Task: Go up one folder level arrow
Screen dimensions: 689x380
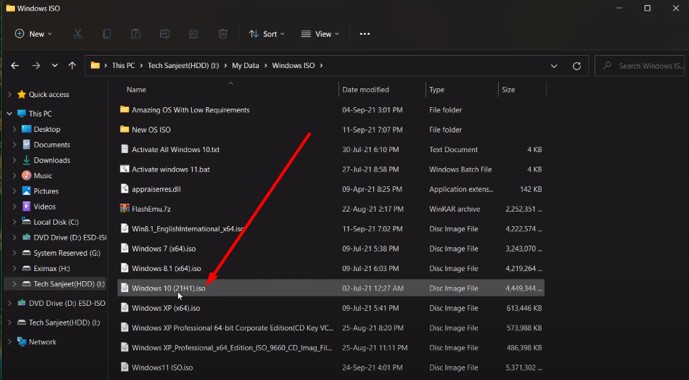Action: pyautogui.click(x=72, y=65)
